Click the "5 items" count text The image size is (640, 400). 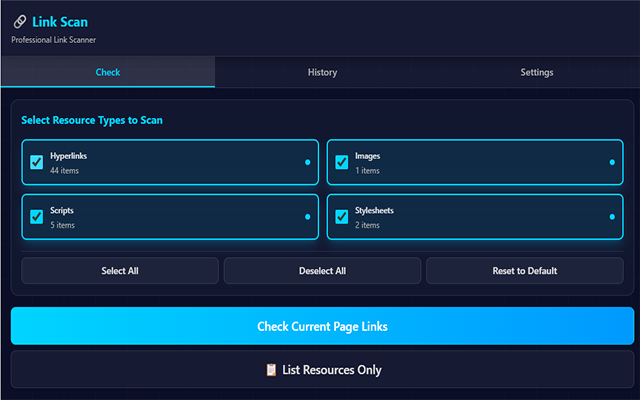click(x=62, y=225)
